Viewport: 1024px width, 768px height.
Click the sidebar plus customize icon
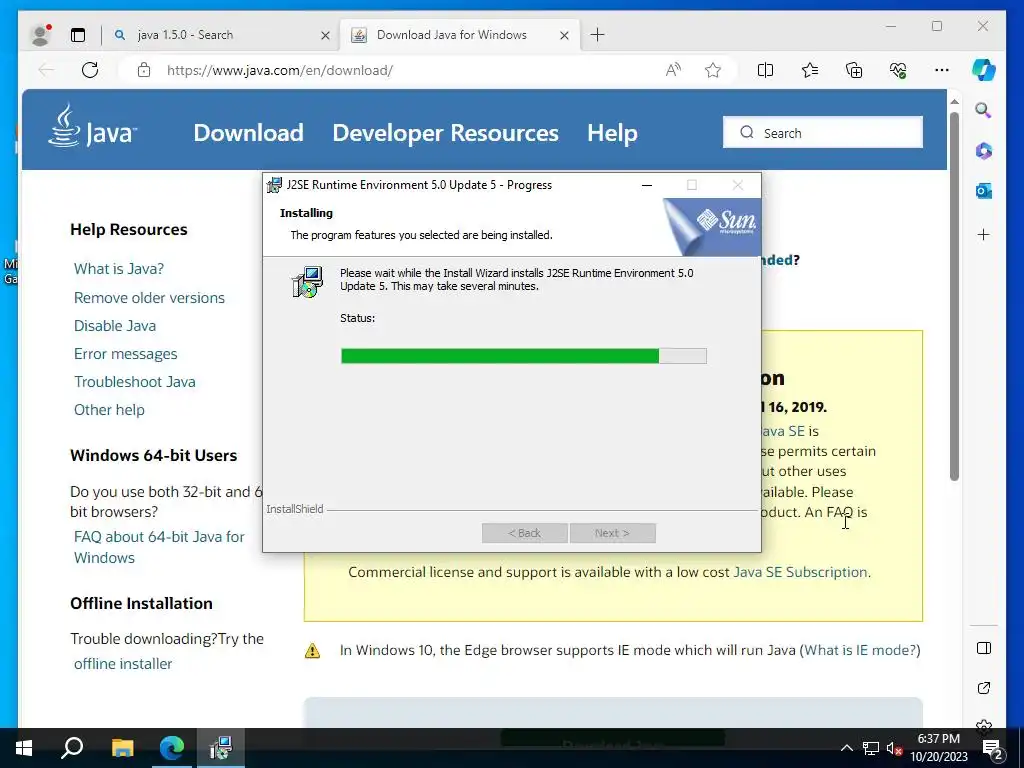pyautogui.click(x=984, y=234)
